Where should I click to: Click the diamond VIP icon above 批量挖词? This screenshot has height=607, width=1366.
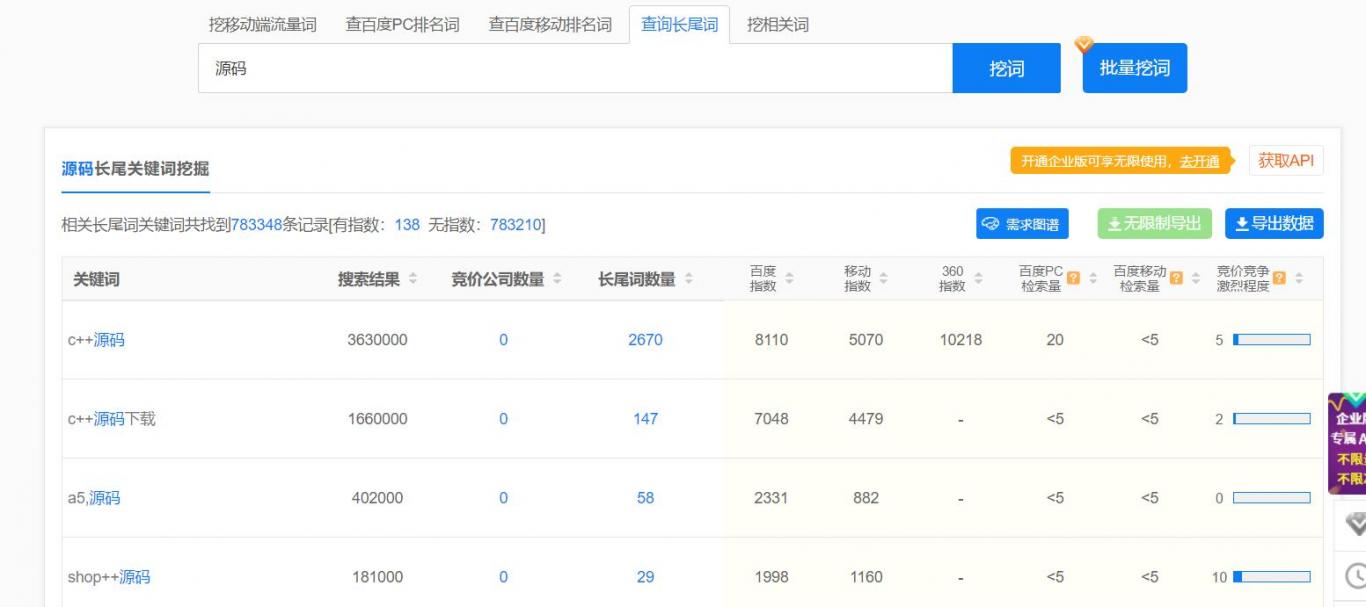(1084, 44)
